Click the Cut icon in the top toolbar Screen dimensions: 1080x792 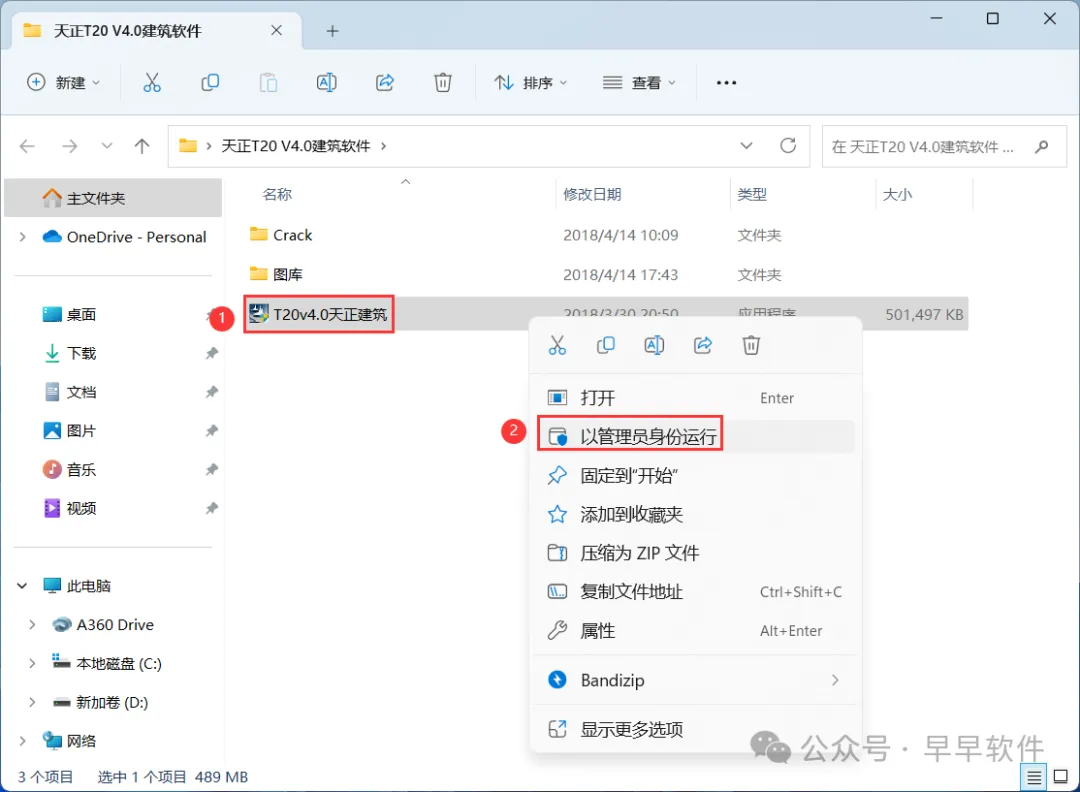(152, 83)
